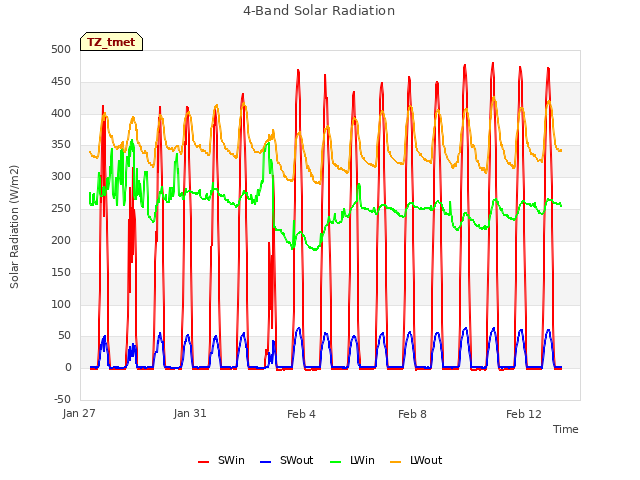This screenshot has height=480, width=640.
Task: Click the chart title 4-Band Solar Radiation
Action: pos(319,11)
